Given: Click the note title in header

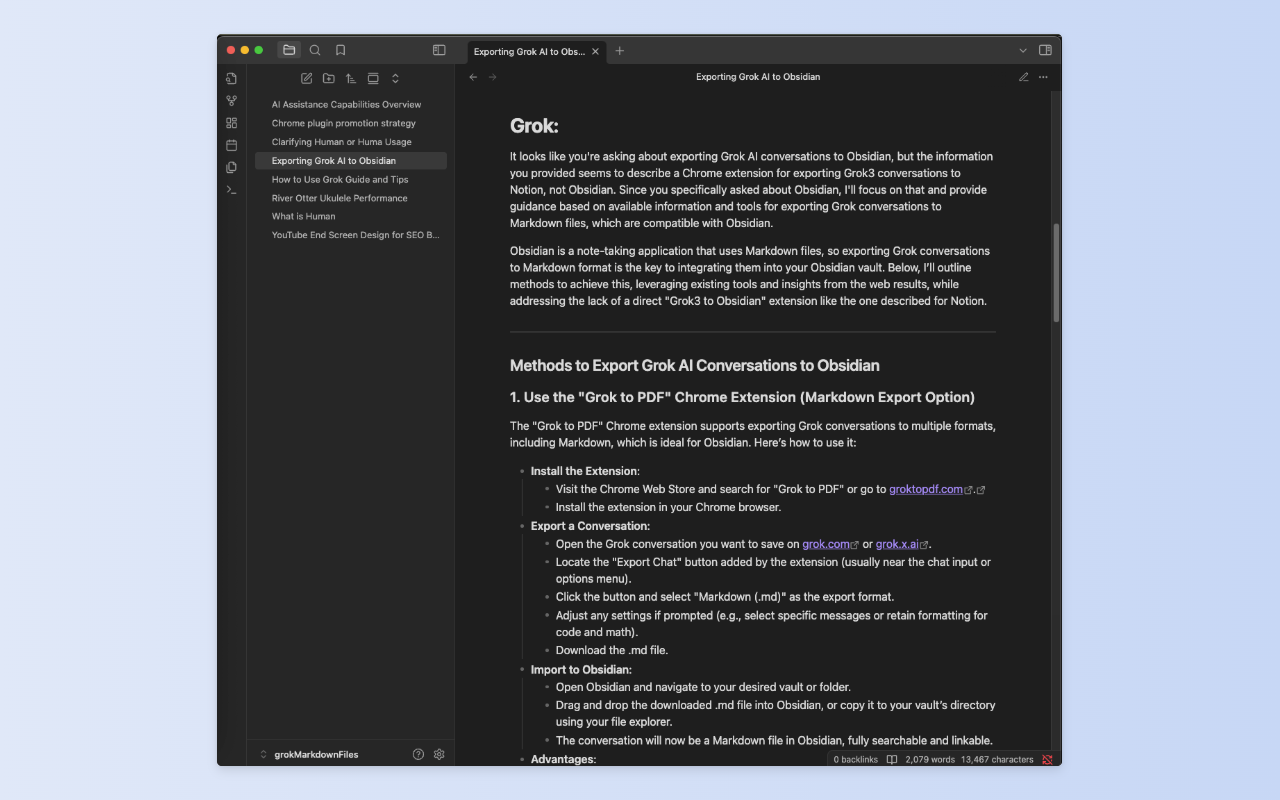Looking at the screenshot, I should click(x=758, y=77).
